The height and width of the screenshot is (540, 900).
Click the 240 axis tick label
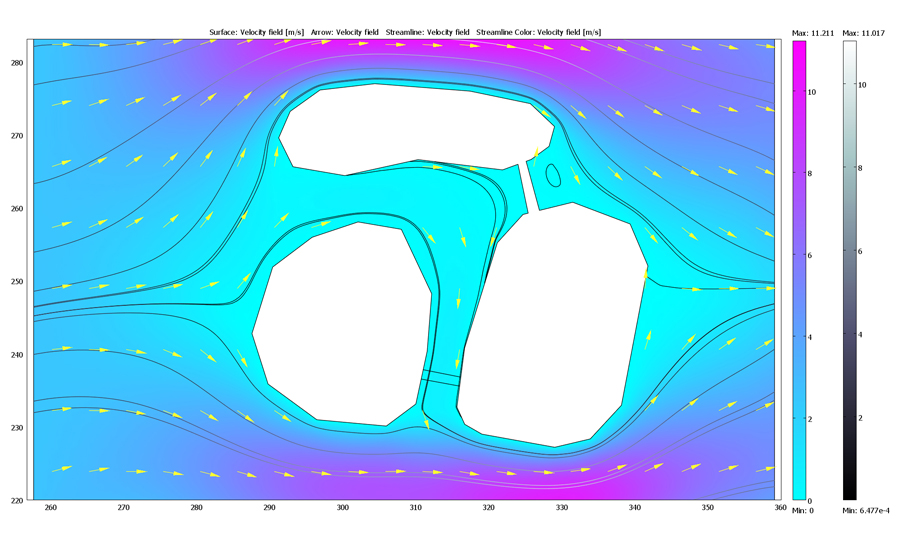[17, 355]
